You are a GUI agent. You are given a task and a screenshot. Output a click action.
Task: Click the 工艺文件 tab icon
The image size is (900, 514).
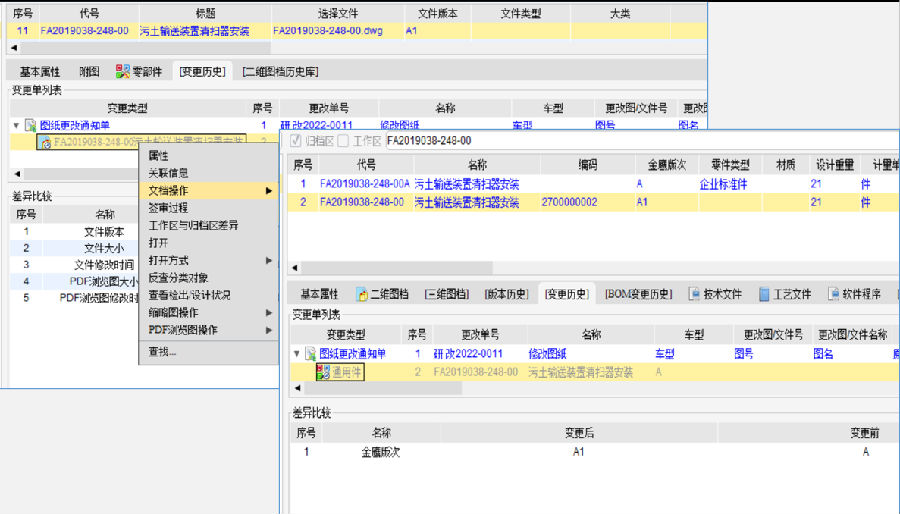click(765, 294)
